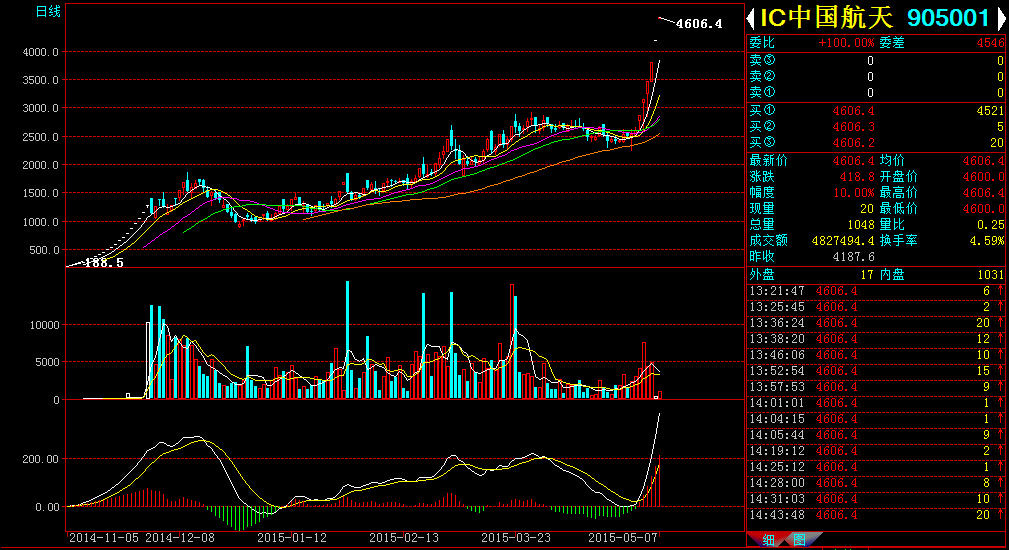This screenshot has height=550, width=1009.
Task: Select the 14:31:03 trade tick row
Action: click(876, 499)
